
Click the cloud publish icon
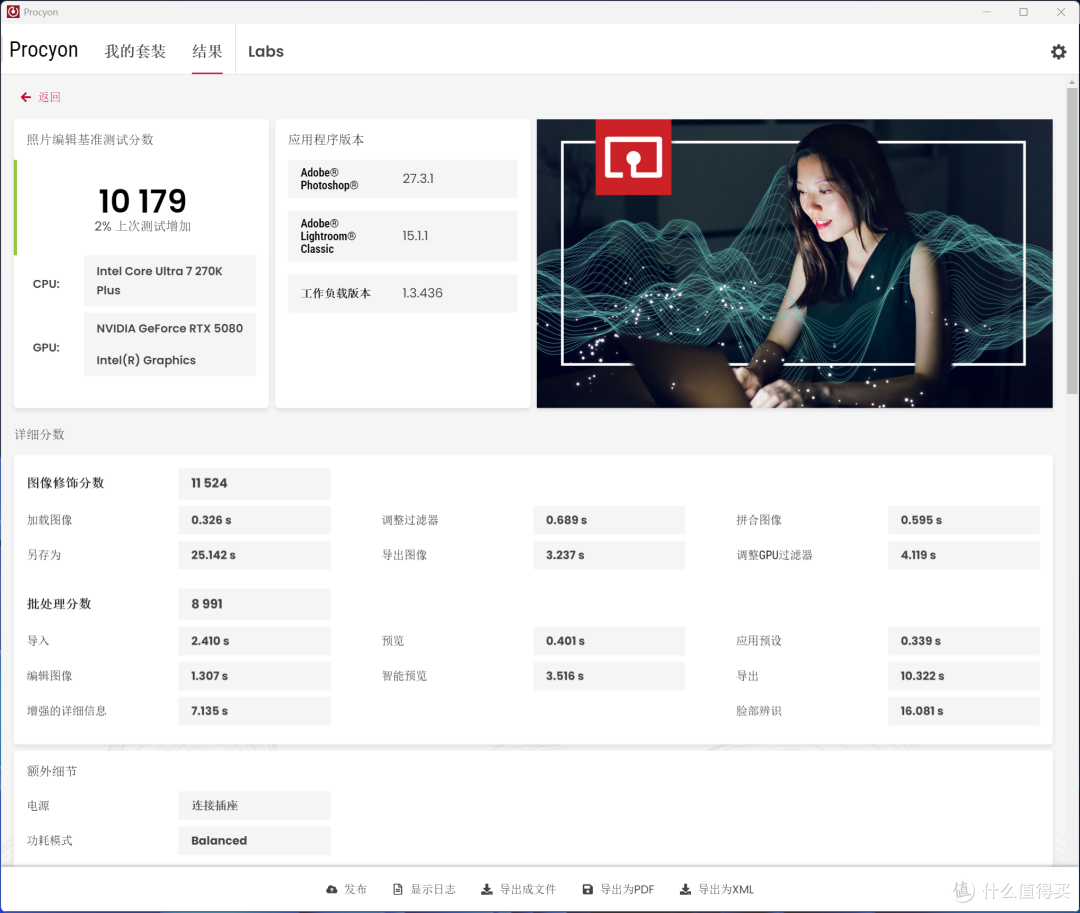click(x=332, y=890)
